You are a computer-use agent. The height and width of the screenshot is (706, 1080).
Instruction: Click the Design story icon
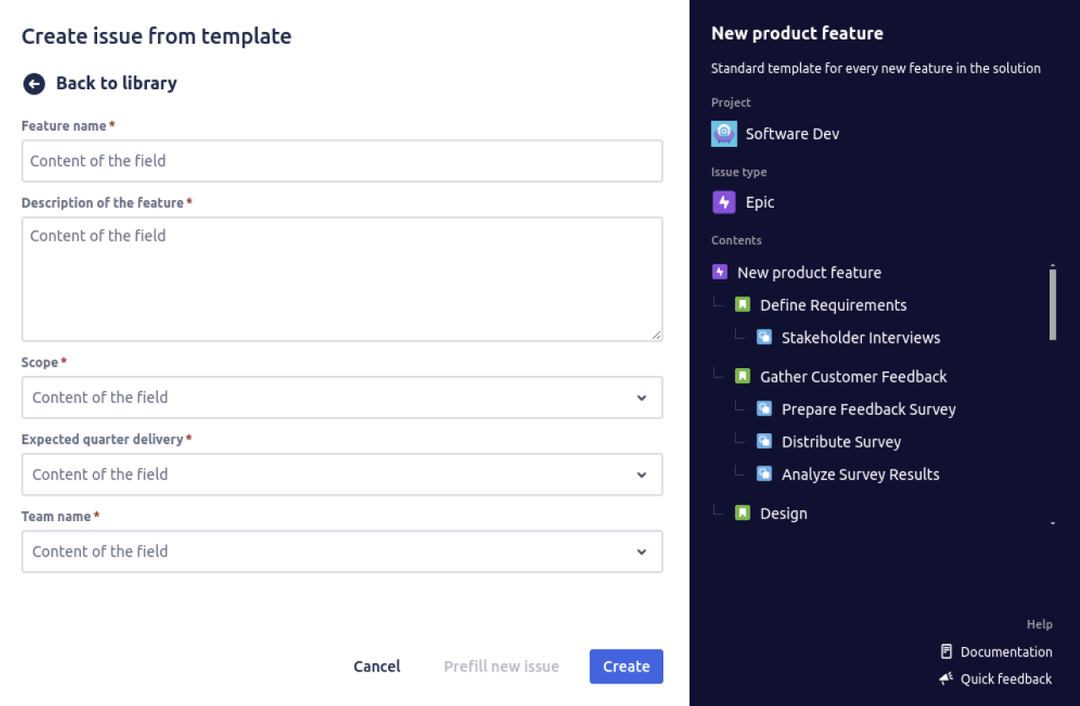click(x=743, y=513)
